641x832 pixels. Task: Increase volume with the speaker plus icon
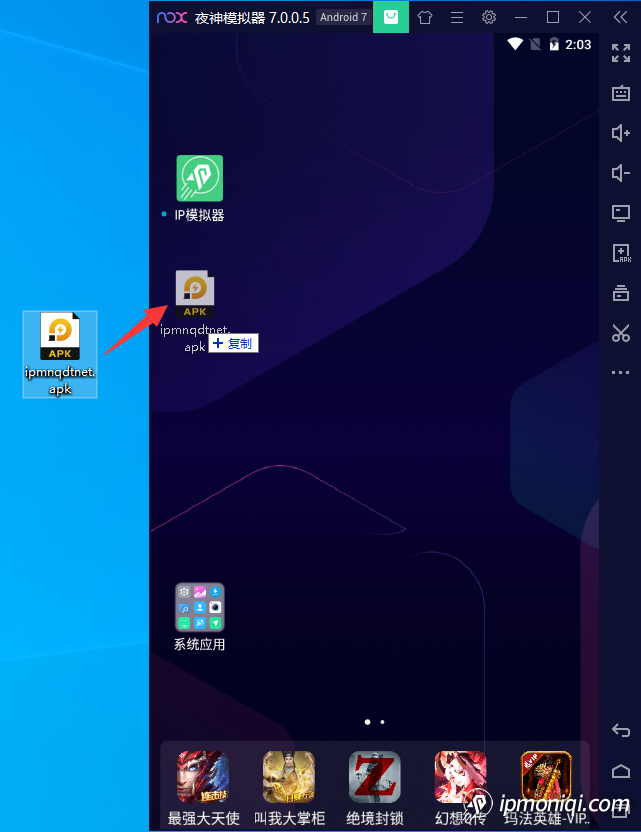[621, 133]
